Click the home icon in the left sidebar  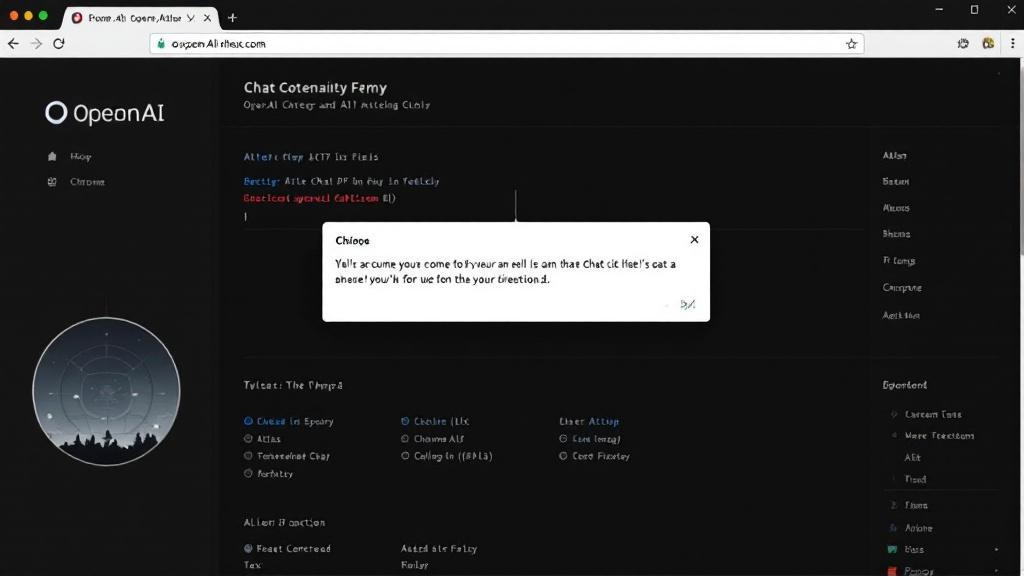[52, 157]
